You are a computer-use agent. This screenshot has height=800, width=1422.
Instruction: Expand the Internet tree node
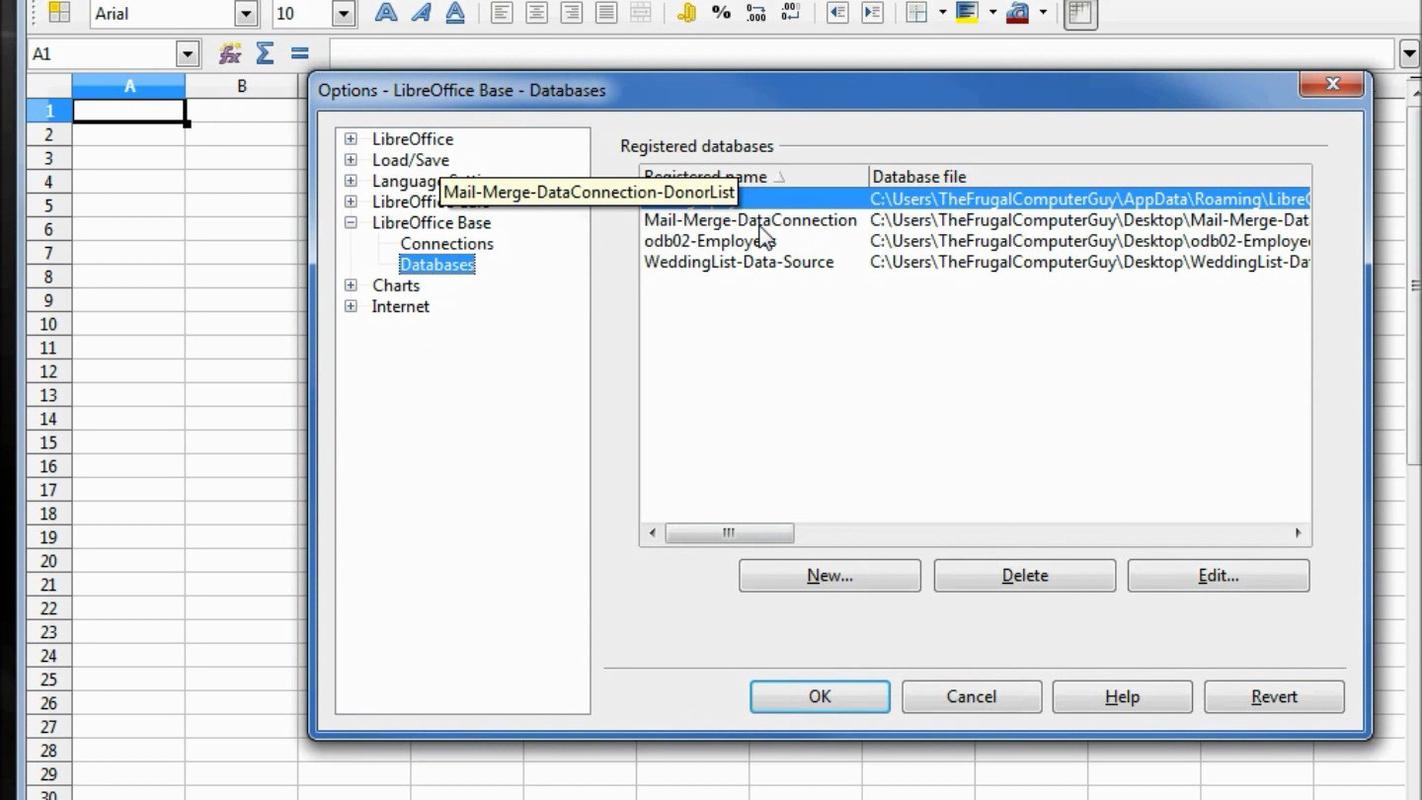(x=351, y=306)
